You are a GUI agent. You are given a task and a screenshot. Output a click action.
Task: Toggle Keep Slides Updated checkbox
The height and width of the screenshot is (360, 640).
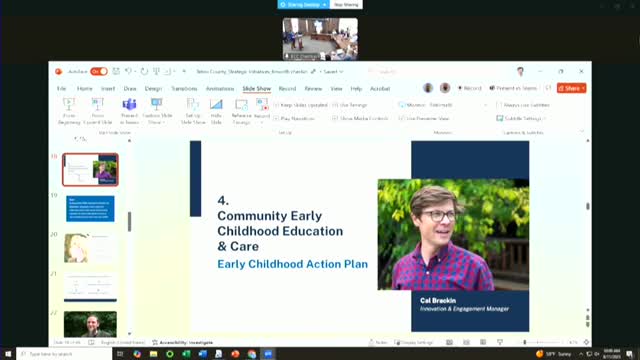pos(276,105)
